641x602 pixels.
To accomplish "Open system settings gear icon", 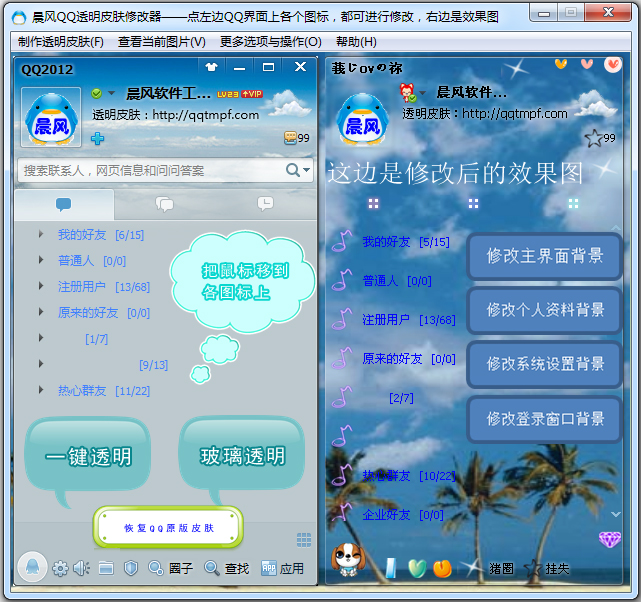I will click(x=60, y=569).
